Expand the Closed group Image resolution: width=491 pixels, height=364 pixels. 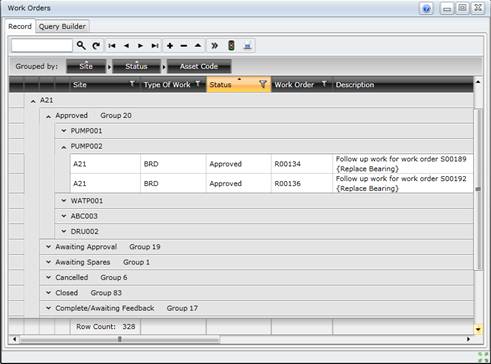(48, 293)
